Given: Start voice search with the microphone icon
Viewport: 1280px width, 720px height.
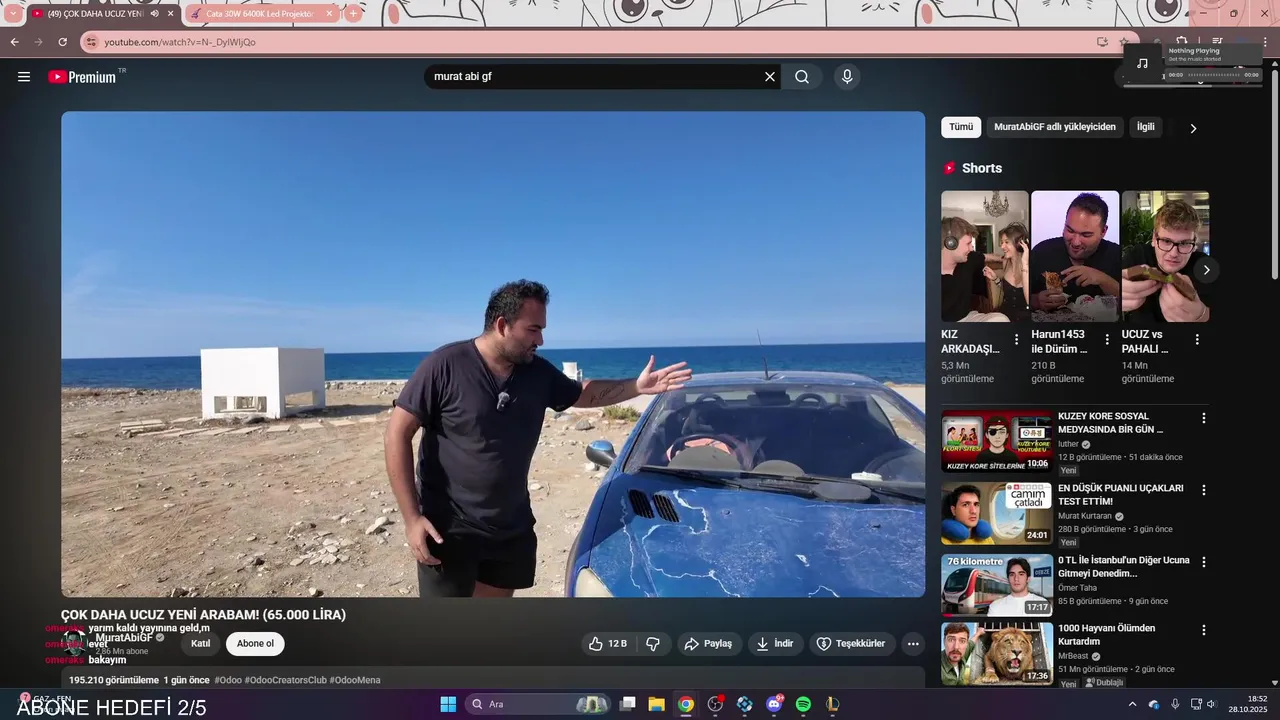Looking at the screenshot, I should (x=847, y=77).
